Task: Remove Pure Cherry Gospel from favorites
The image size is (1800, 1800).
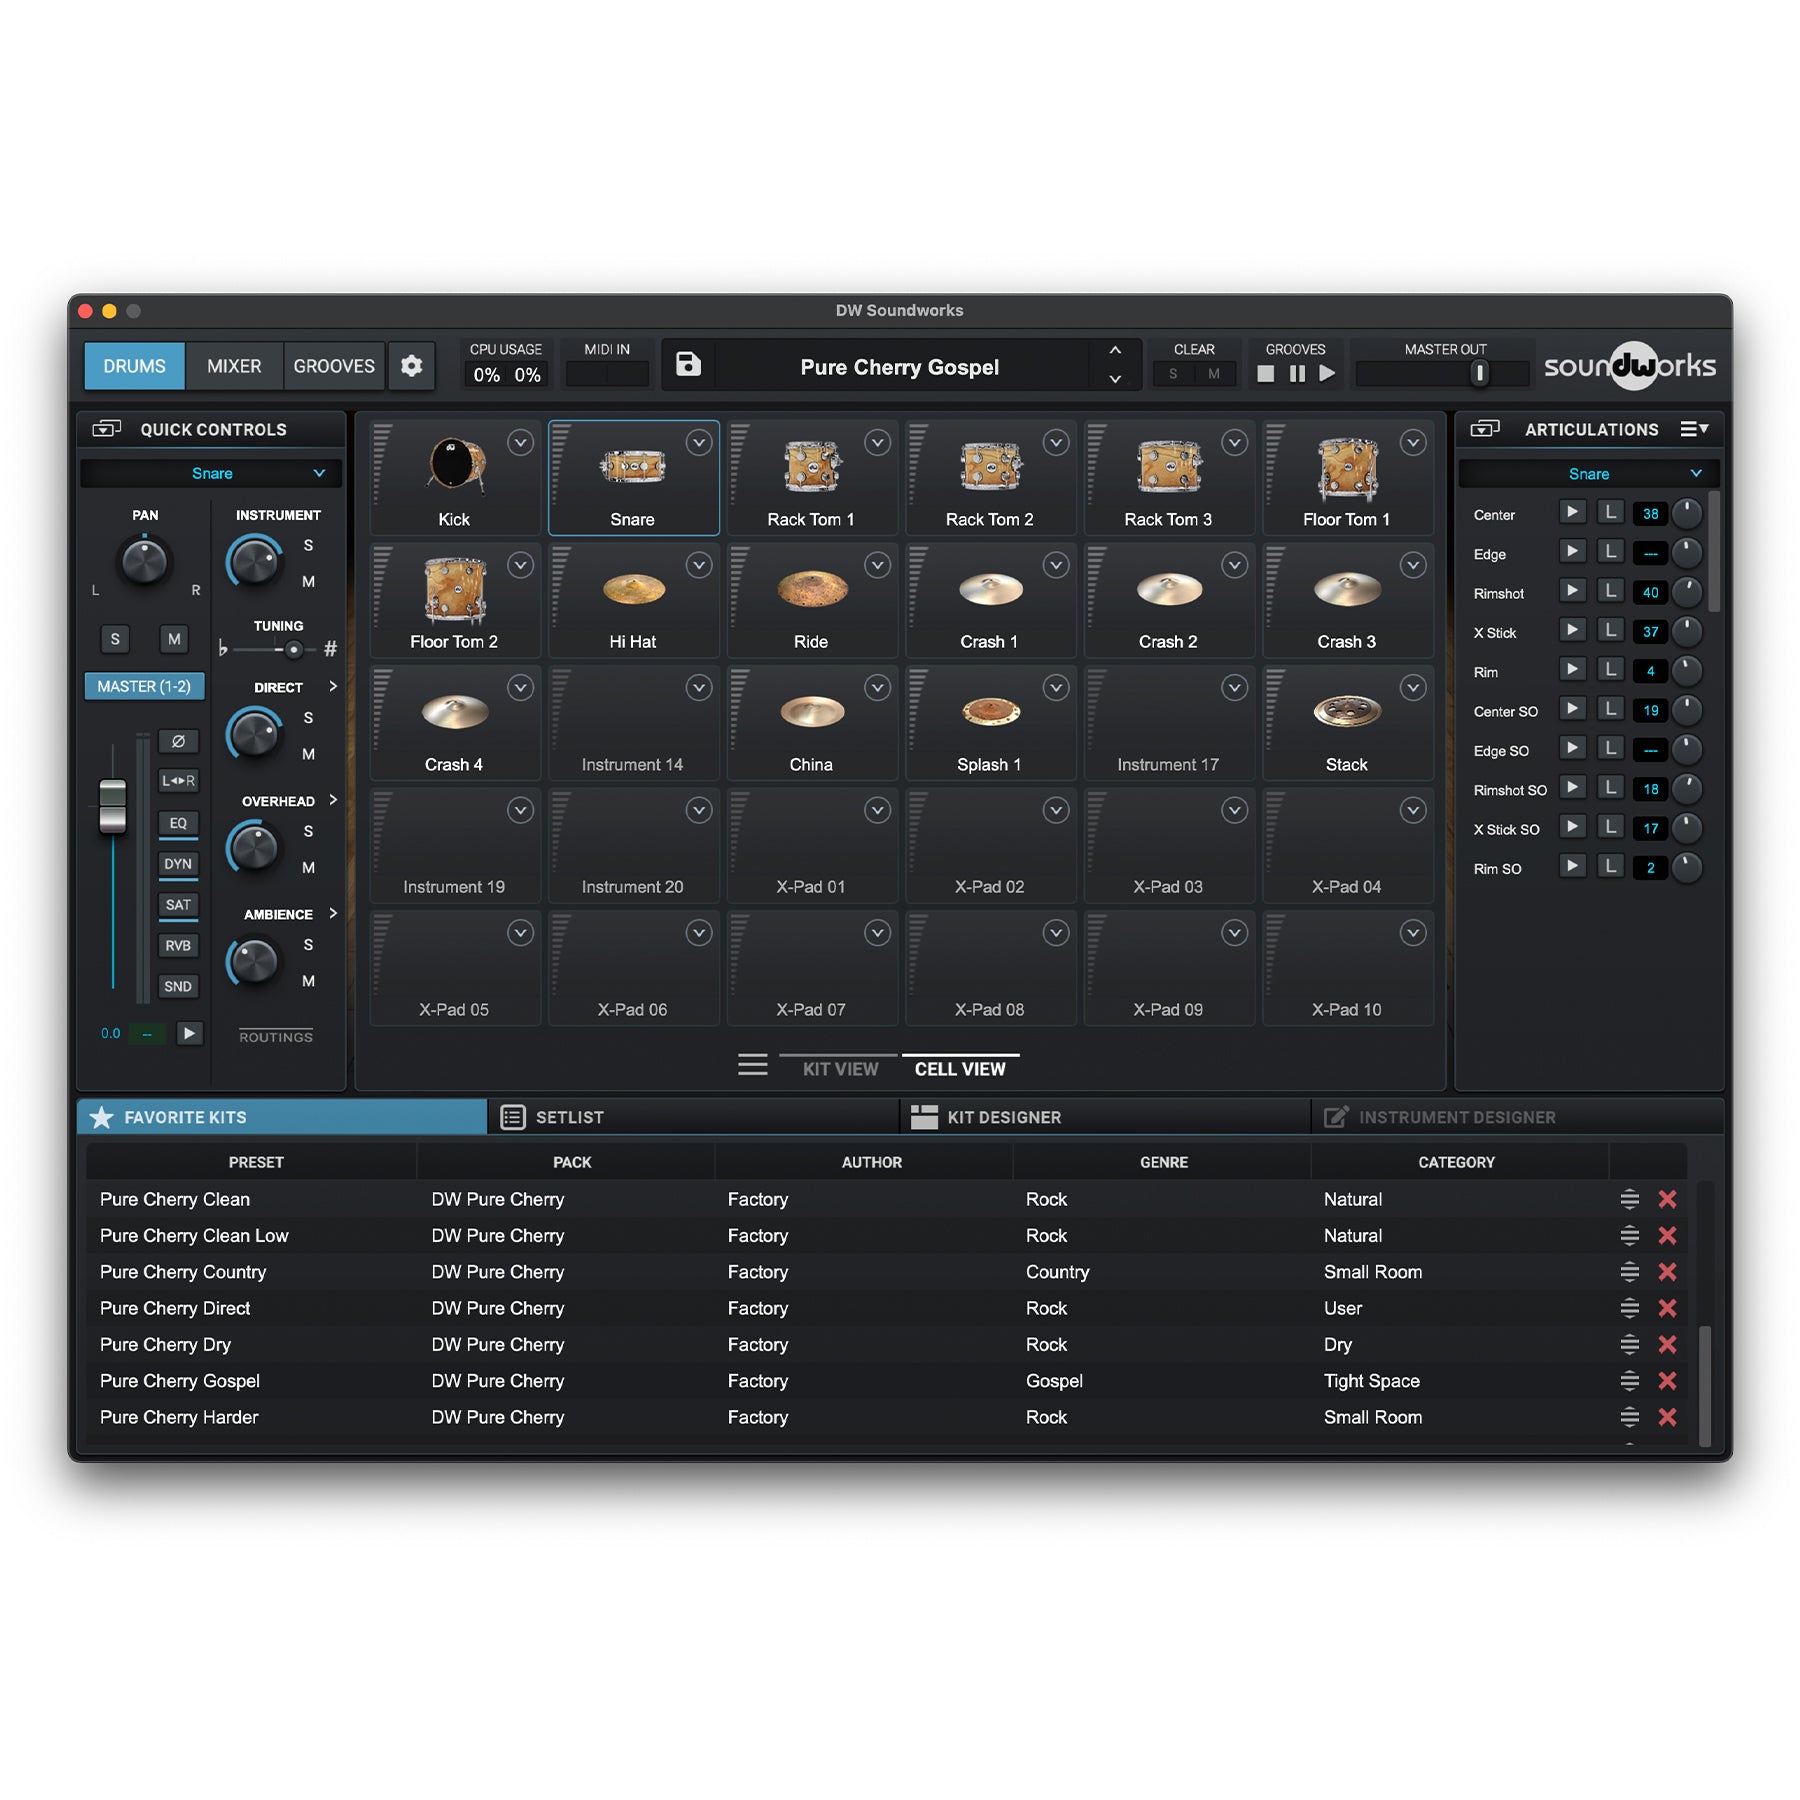Action: tap(1667, 1381)
